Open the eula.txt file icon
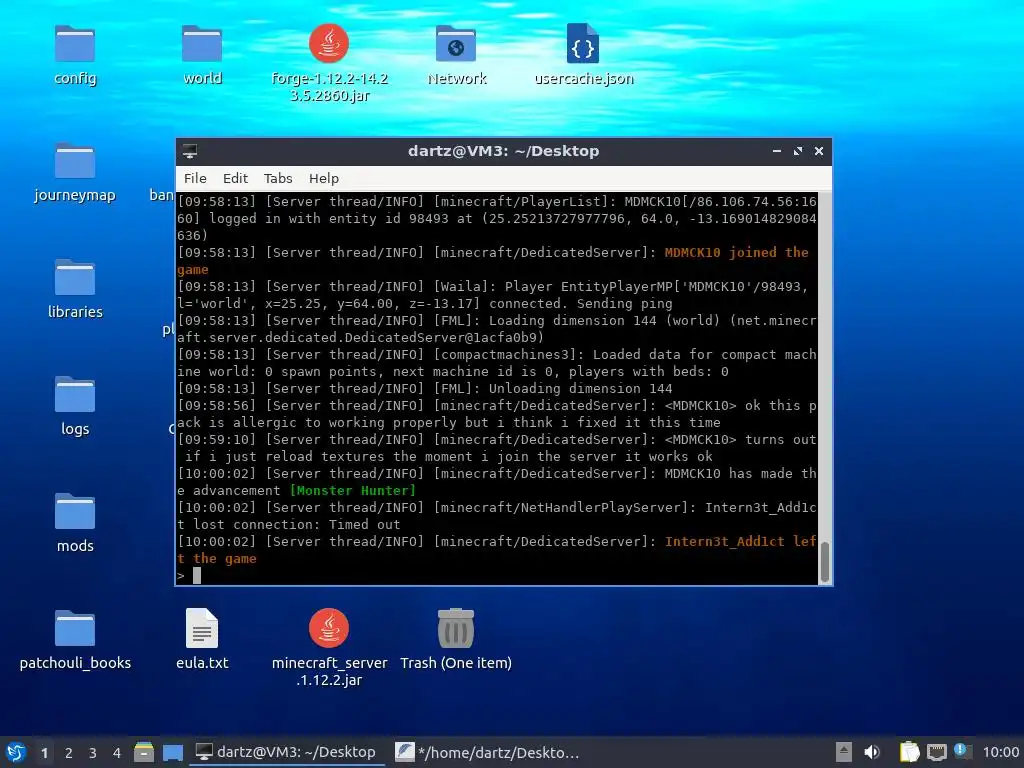 [202, 629]
